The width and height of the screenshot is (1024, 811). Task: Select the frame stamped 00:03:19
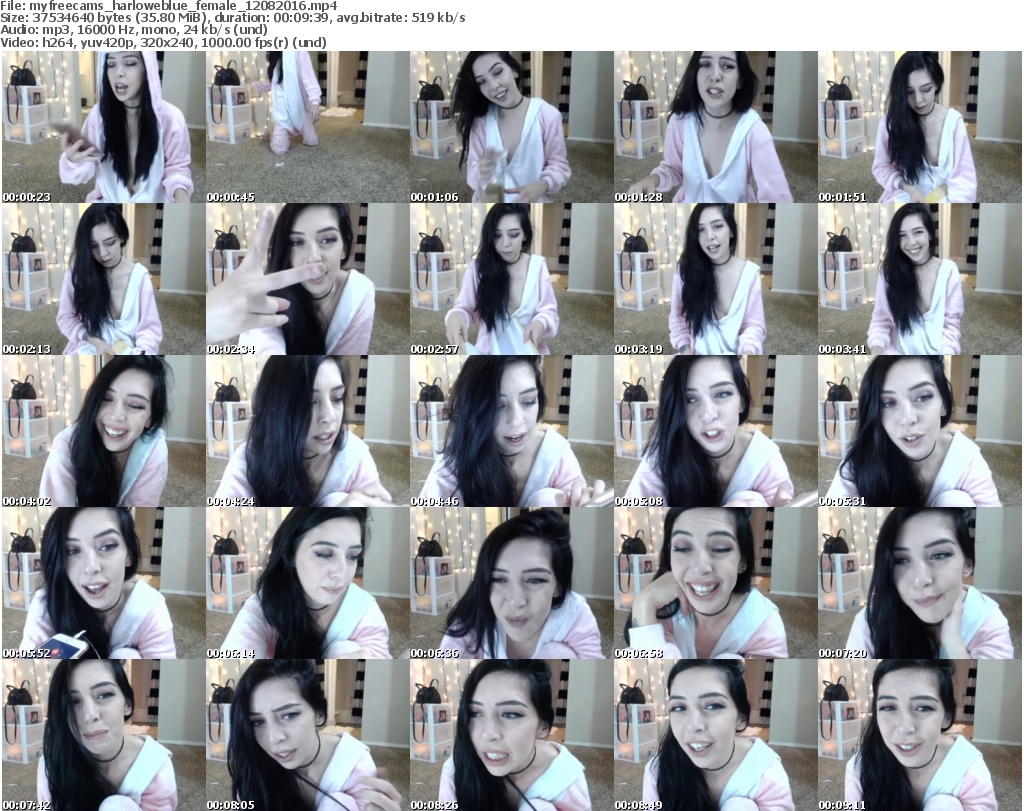click(716, 279)
